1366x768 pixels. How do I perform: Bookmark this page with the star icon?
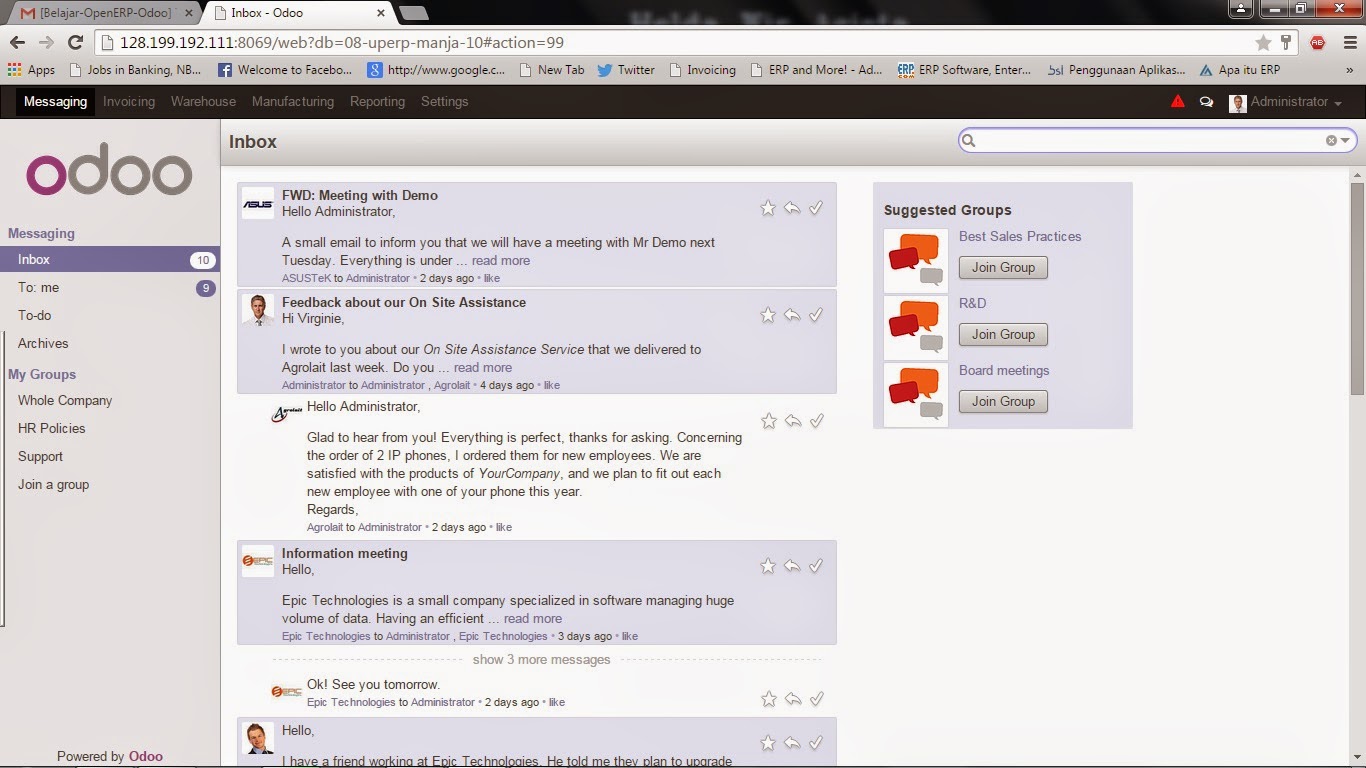click(1263, 43)
